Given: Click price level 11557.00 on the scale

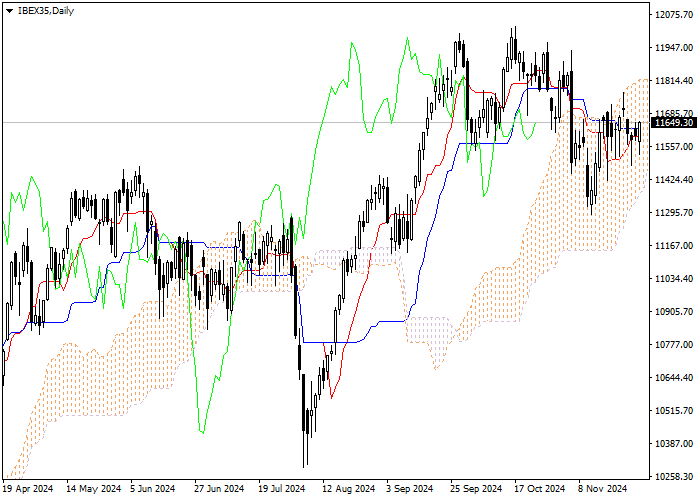Looking at the screenshot, I should coord(674,147).
